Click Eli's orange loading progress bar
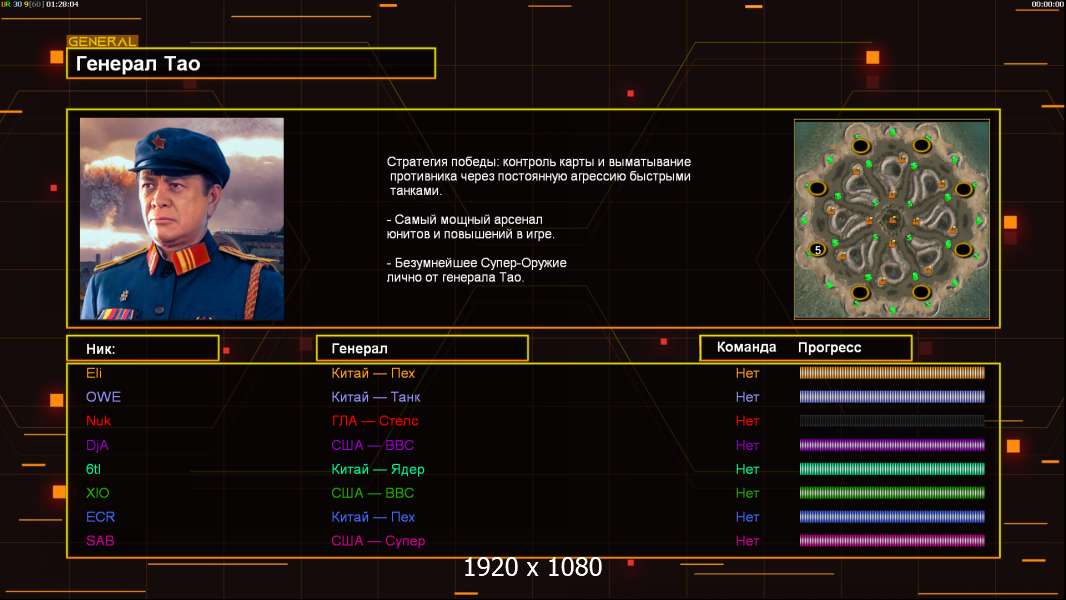 pos(892,372)
